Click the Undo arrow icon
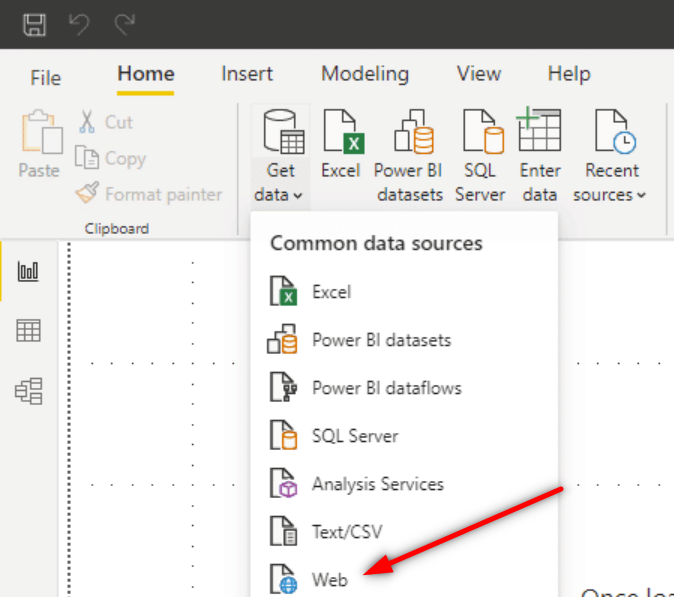674x597 pixels. click(x=80, y=24)
